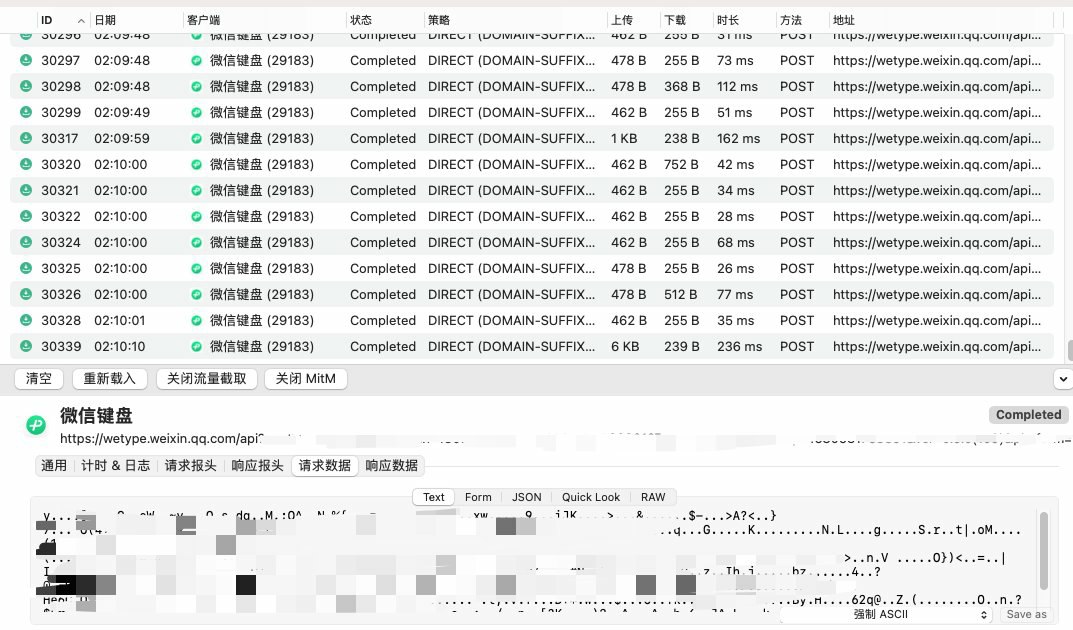The width and height of the screenshot is (1073, 630).
Task: Click the wetype.weixin.qq.com URL in detail pane
Action: tap(161, 438)
